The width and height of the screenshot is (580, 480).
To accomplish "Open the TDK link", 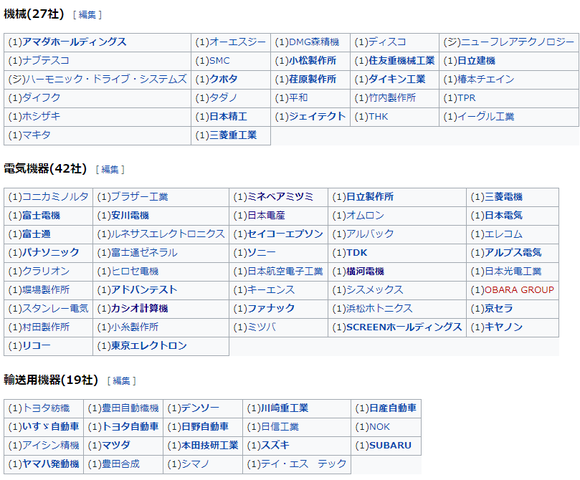I will click(x=357, y=253).
